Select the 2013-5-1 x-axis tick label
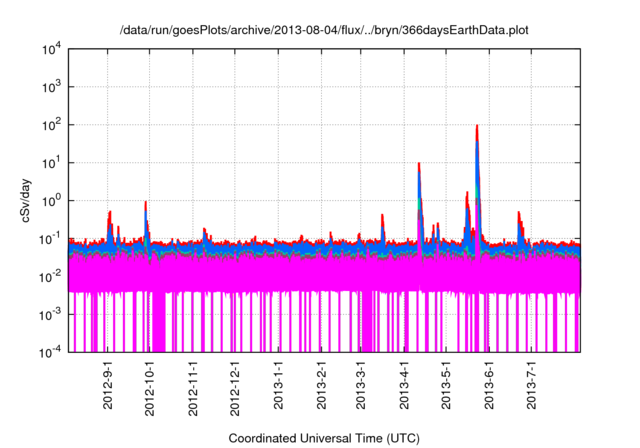This screenshot has width=640, height=448. click(444, 387)
